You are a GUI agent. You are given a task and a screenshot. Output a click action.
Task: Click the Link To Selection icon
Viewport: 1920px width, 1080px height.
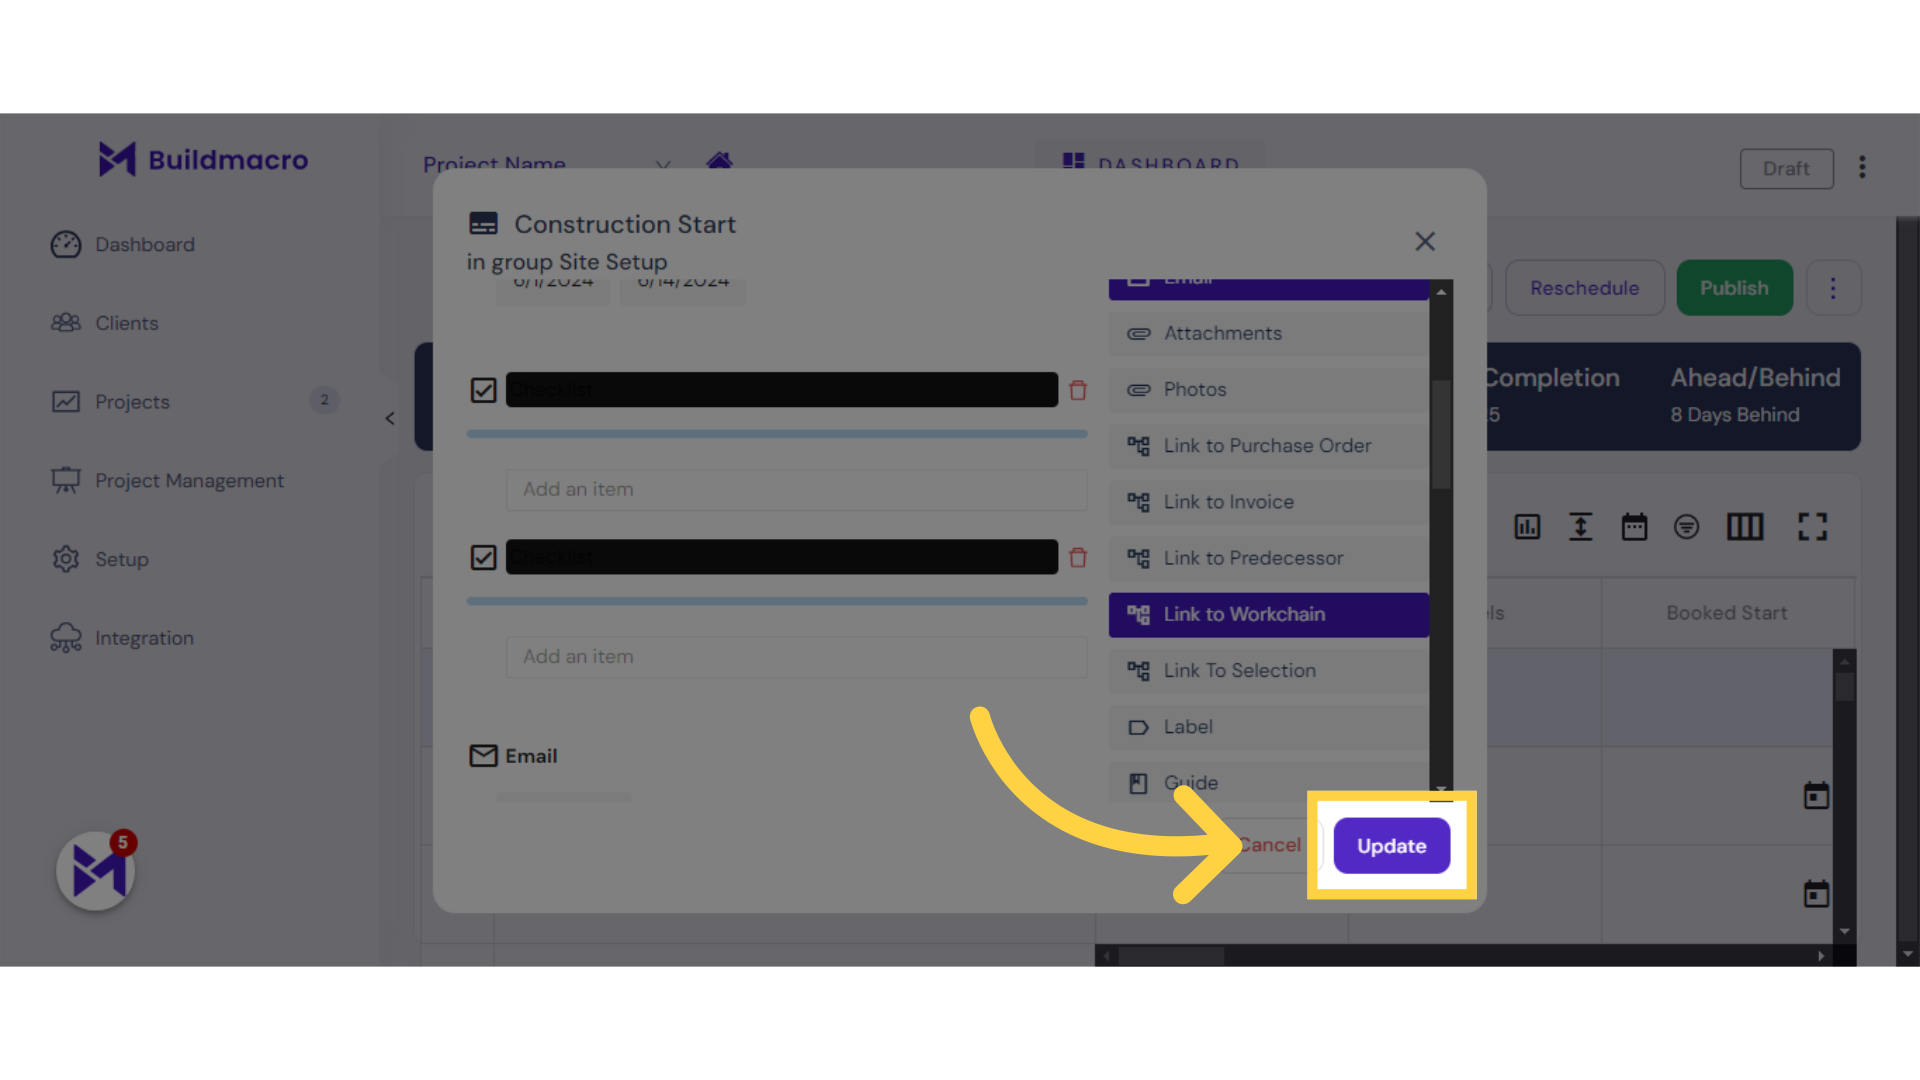click(x=1137, y=670)
